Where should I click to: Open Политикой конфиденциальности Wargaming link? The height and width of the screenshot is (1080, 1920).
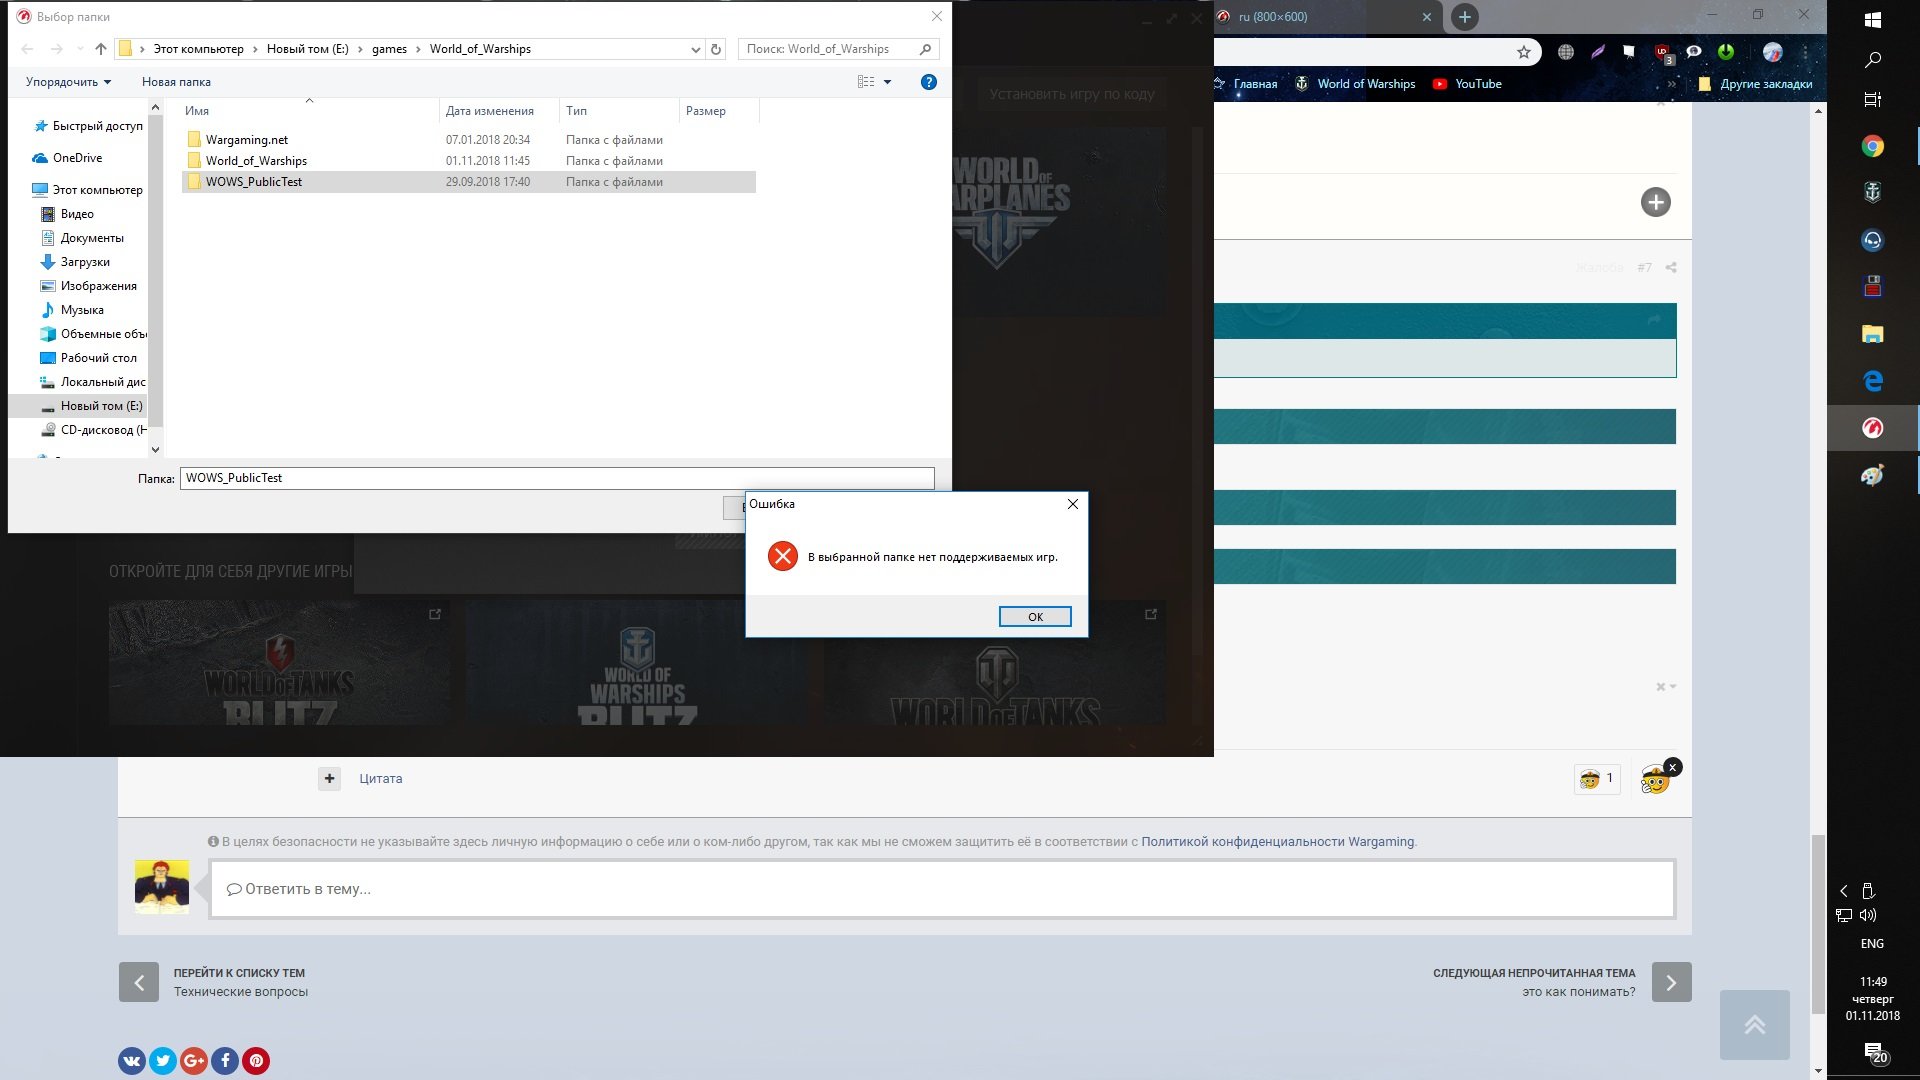pos(1278,842)
